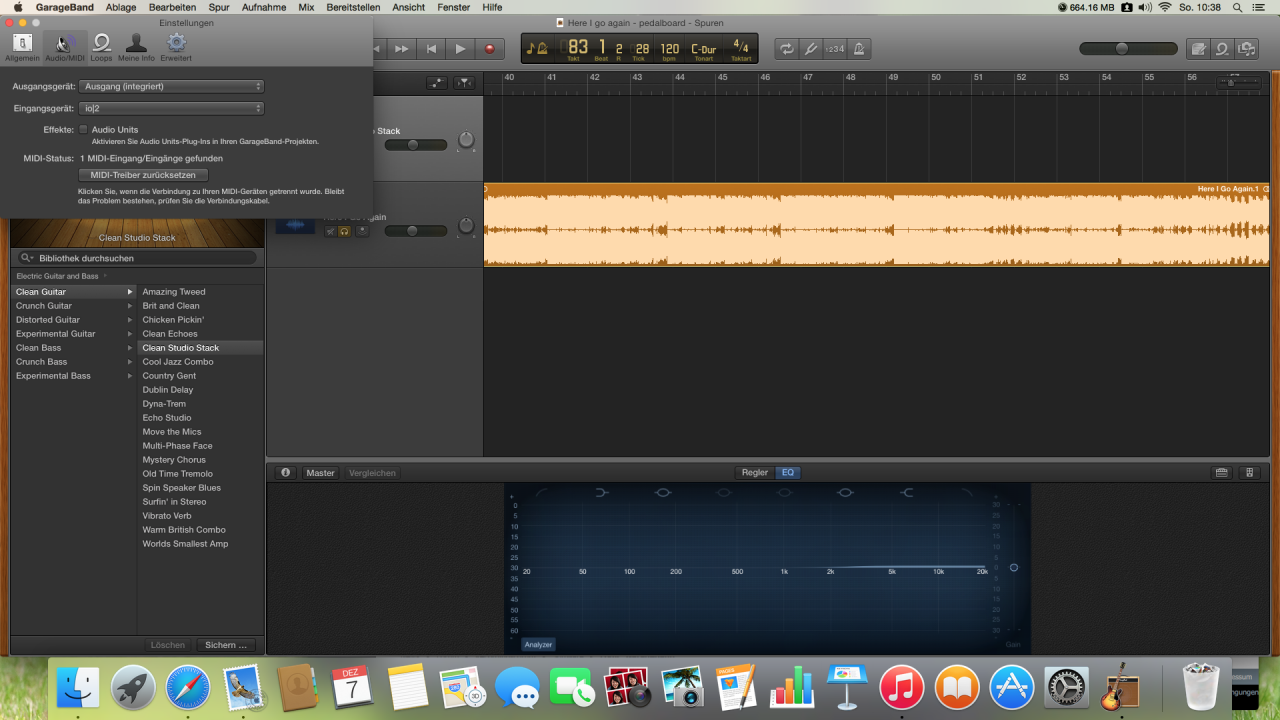Image resolution: width=1280 pixels, height=720 pixels.
Task: Open the media browser icon
Action: 1246,48
